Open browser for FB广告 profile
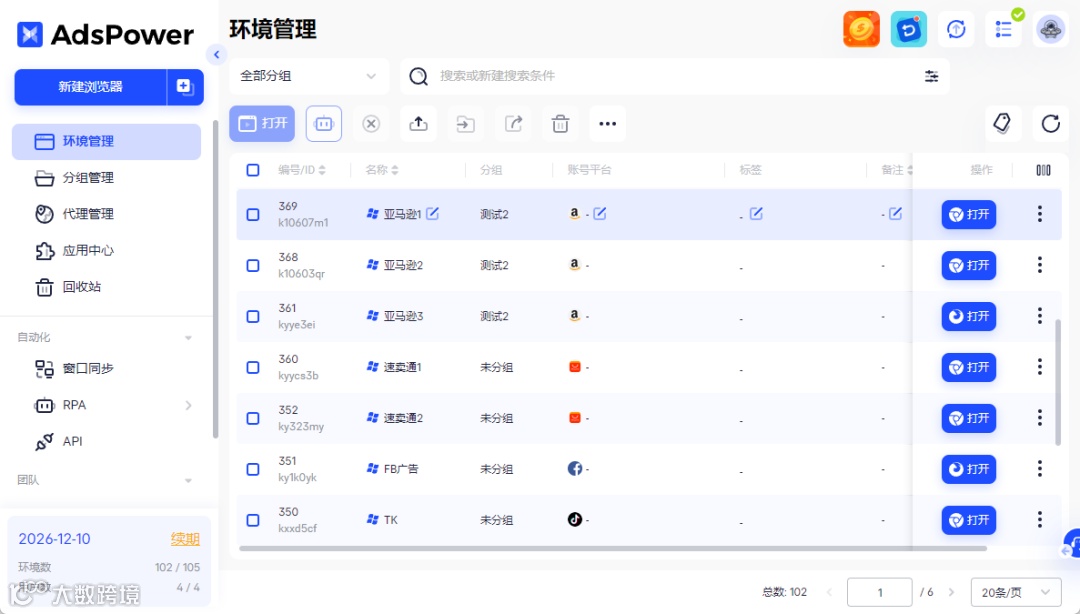Viewport: 1080px width, 614px height. (968, 469)
